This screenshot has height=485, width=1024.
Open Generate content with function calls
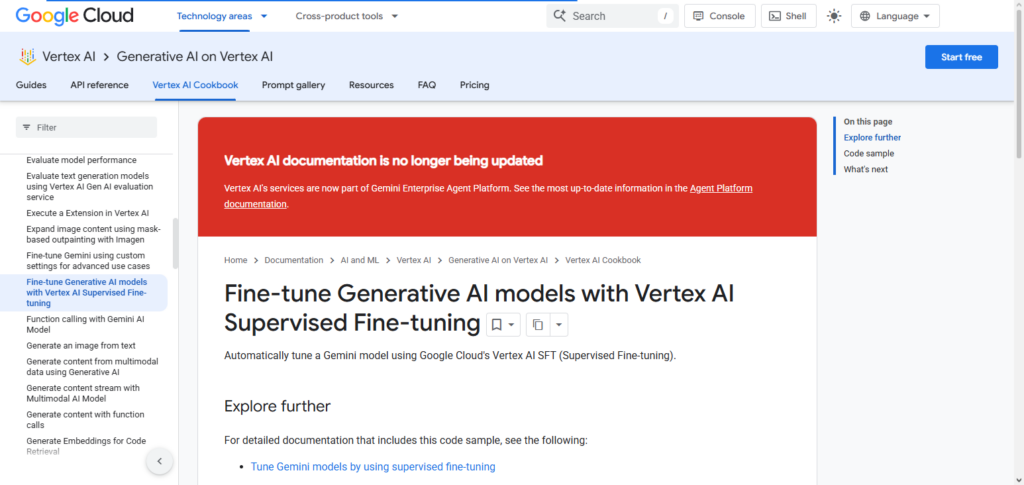[x=85, y=420]
